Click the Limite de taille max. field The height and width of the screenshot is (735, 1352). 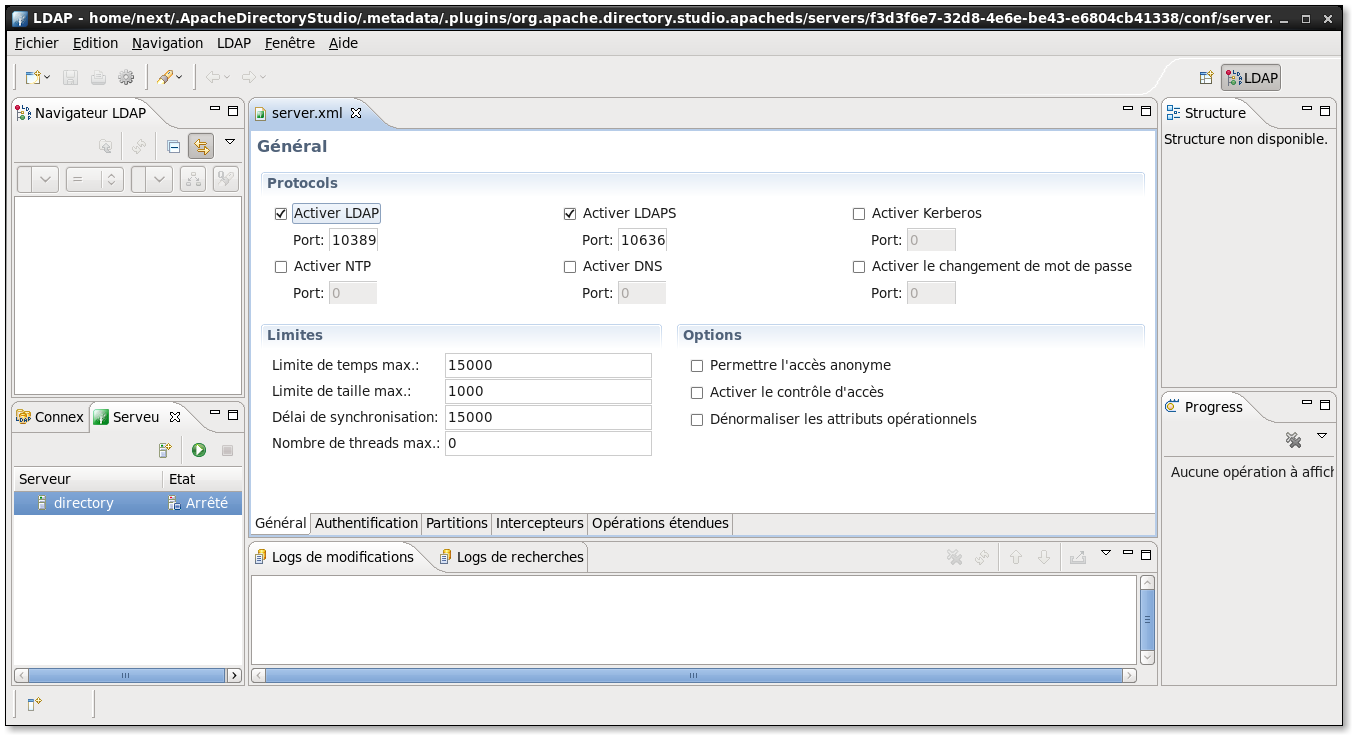coord(548,391)
